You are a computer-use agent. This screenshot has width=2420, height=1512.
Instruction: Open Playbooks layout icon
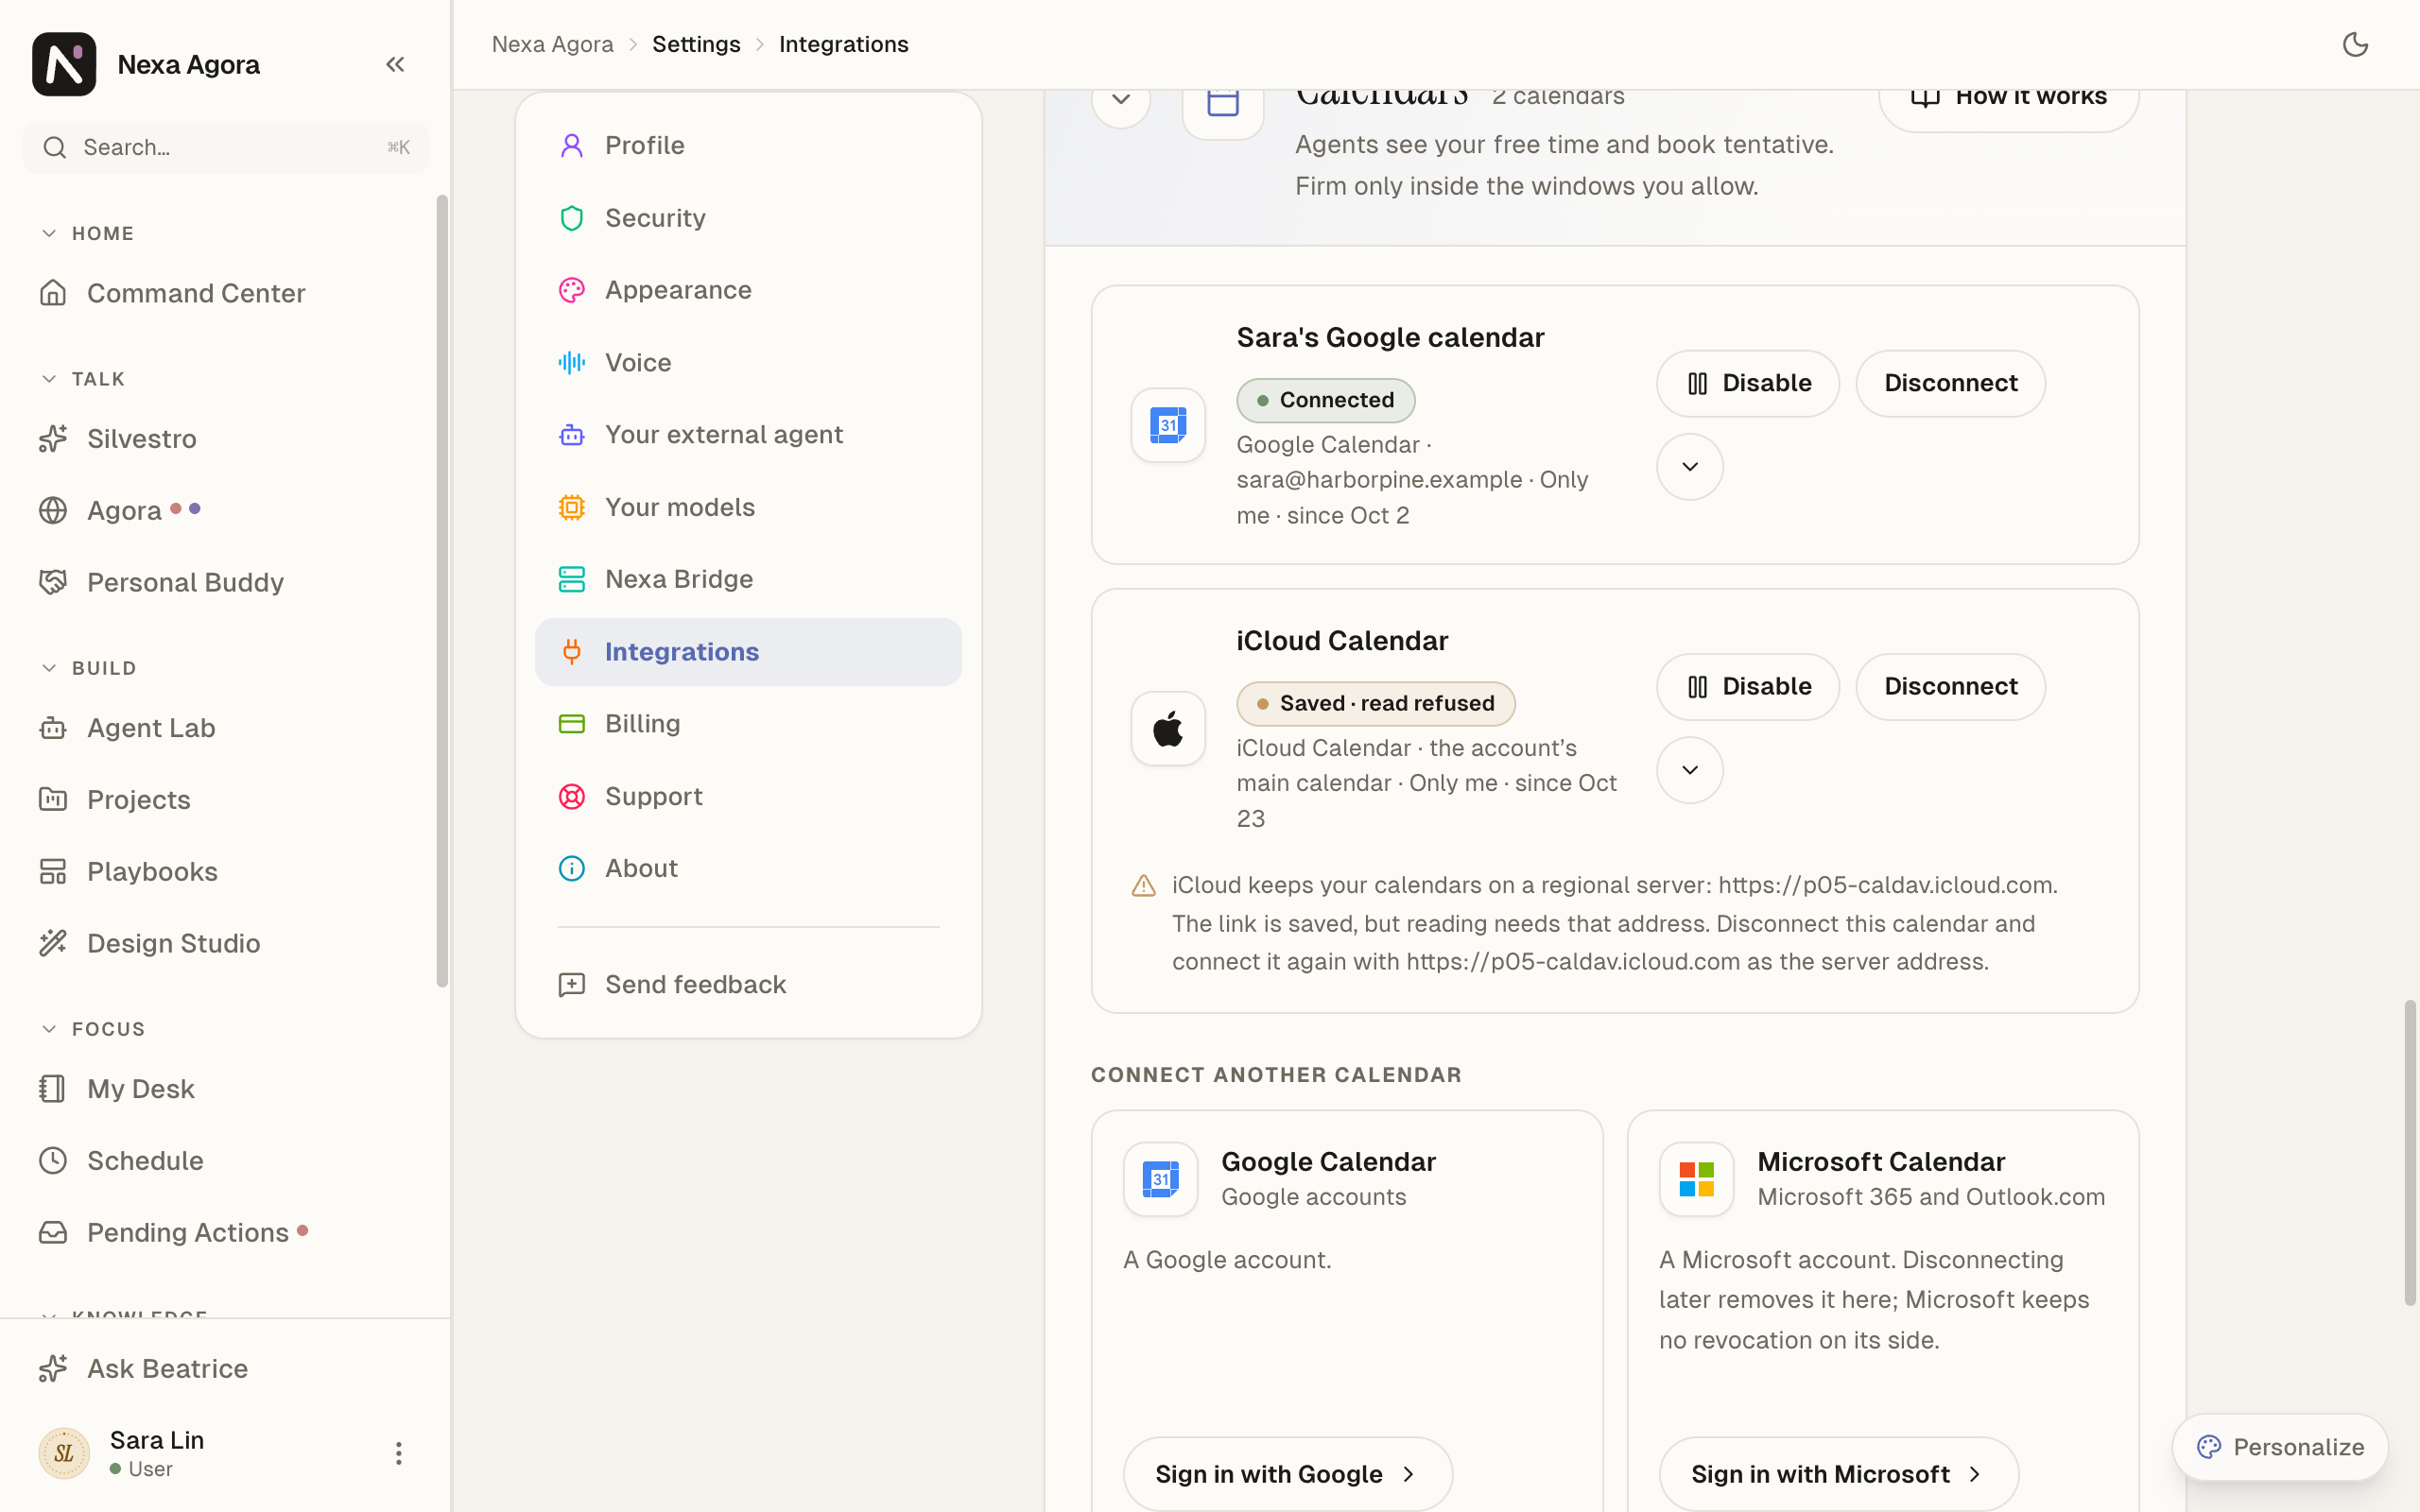click(53, 871)
